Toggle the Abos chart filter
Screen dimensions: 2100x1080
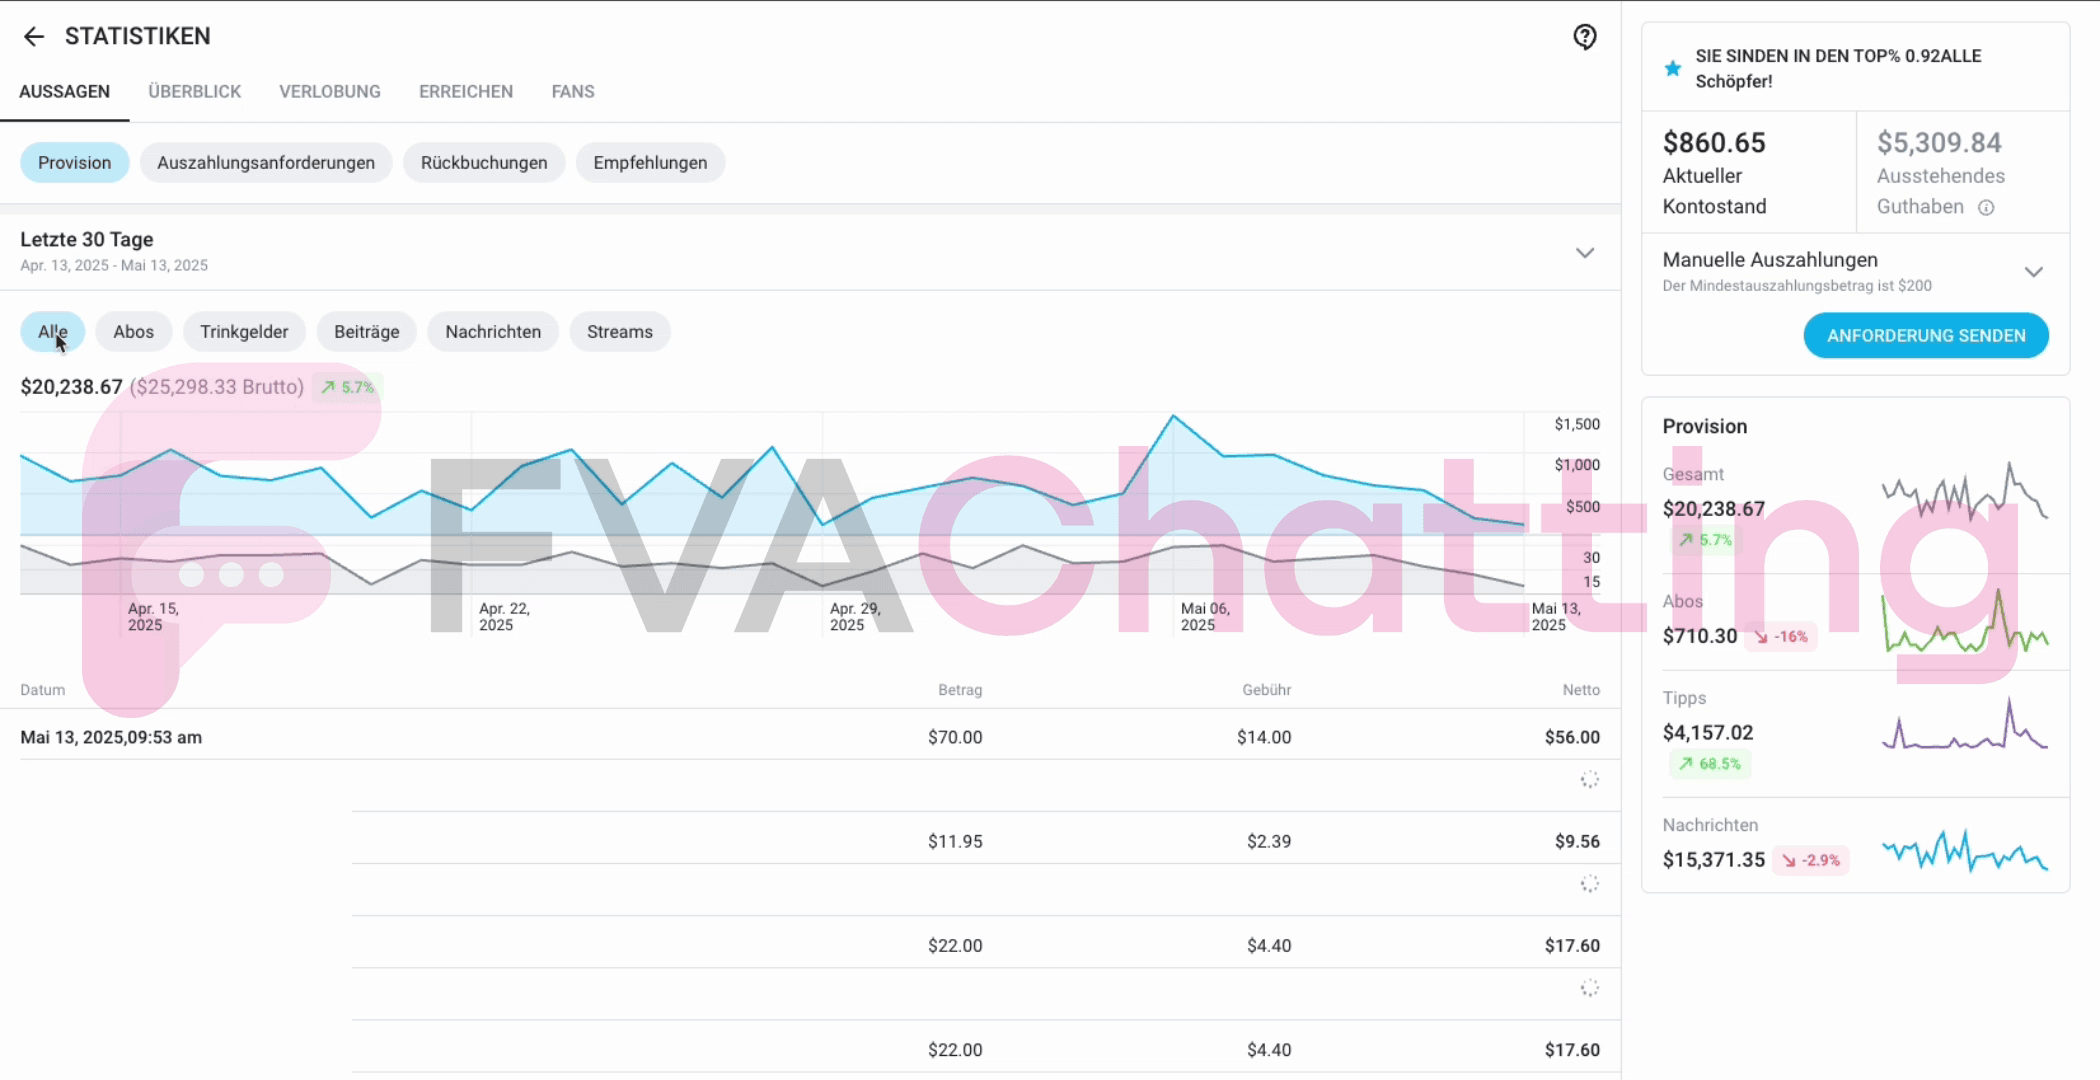click(x=134, y=331)
